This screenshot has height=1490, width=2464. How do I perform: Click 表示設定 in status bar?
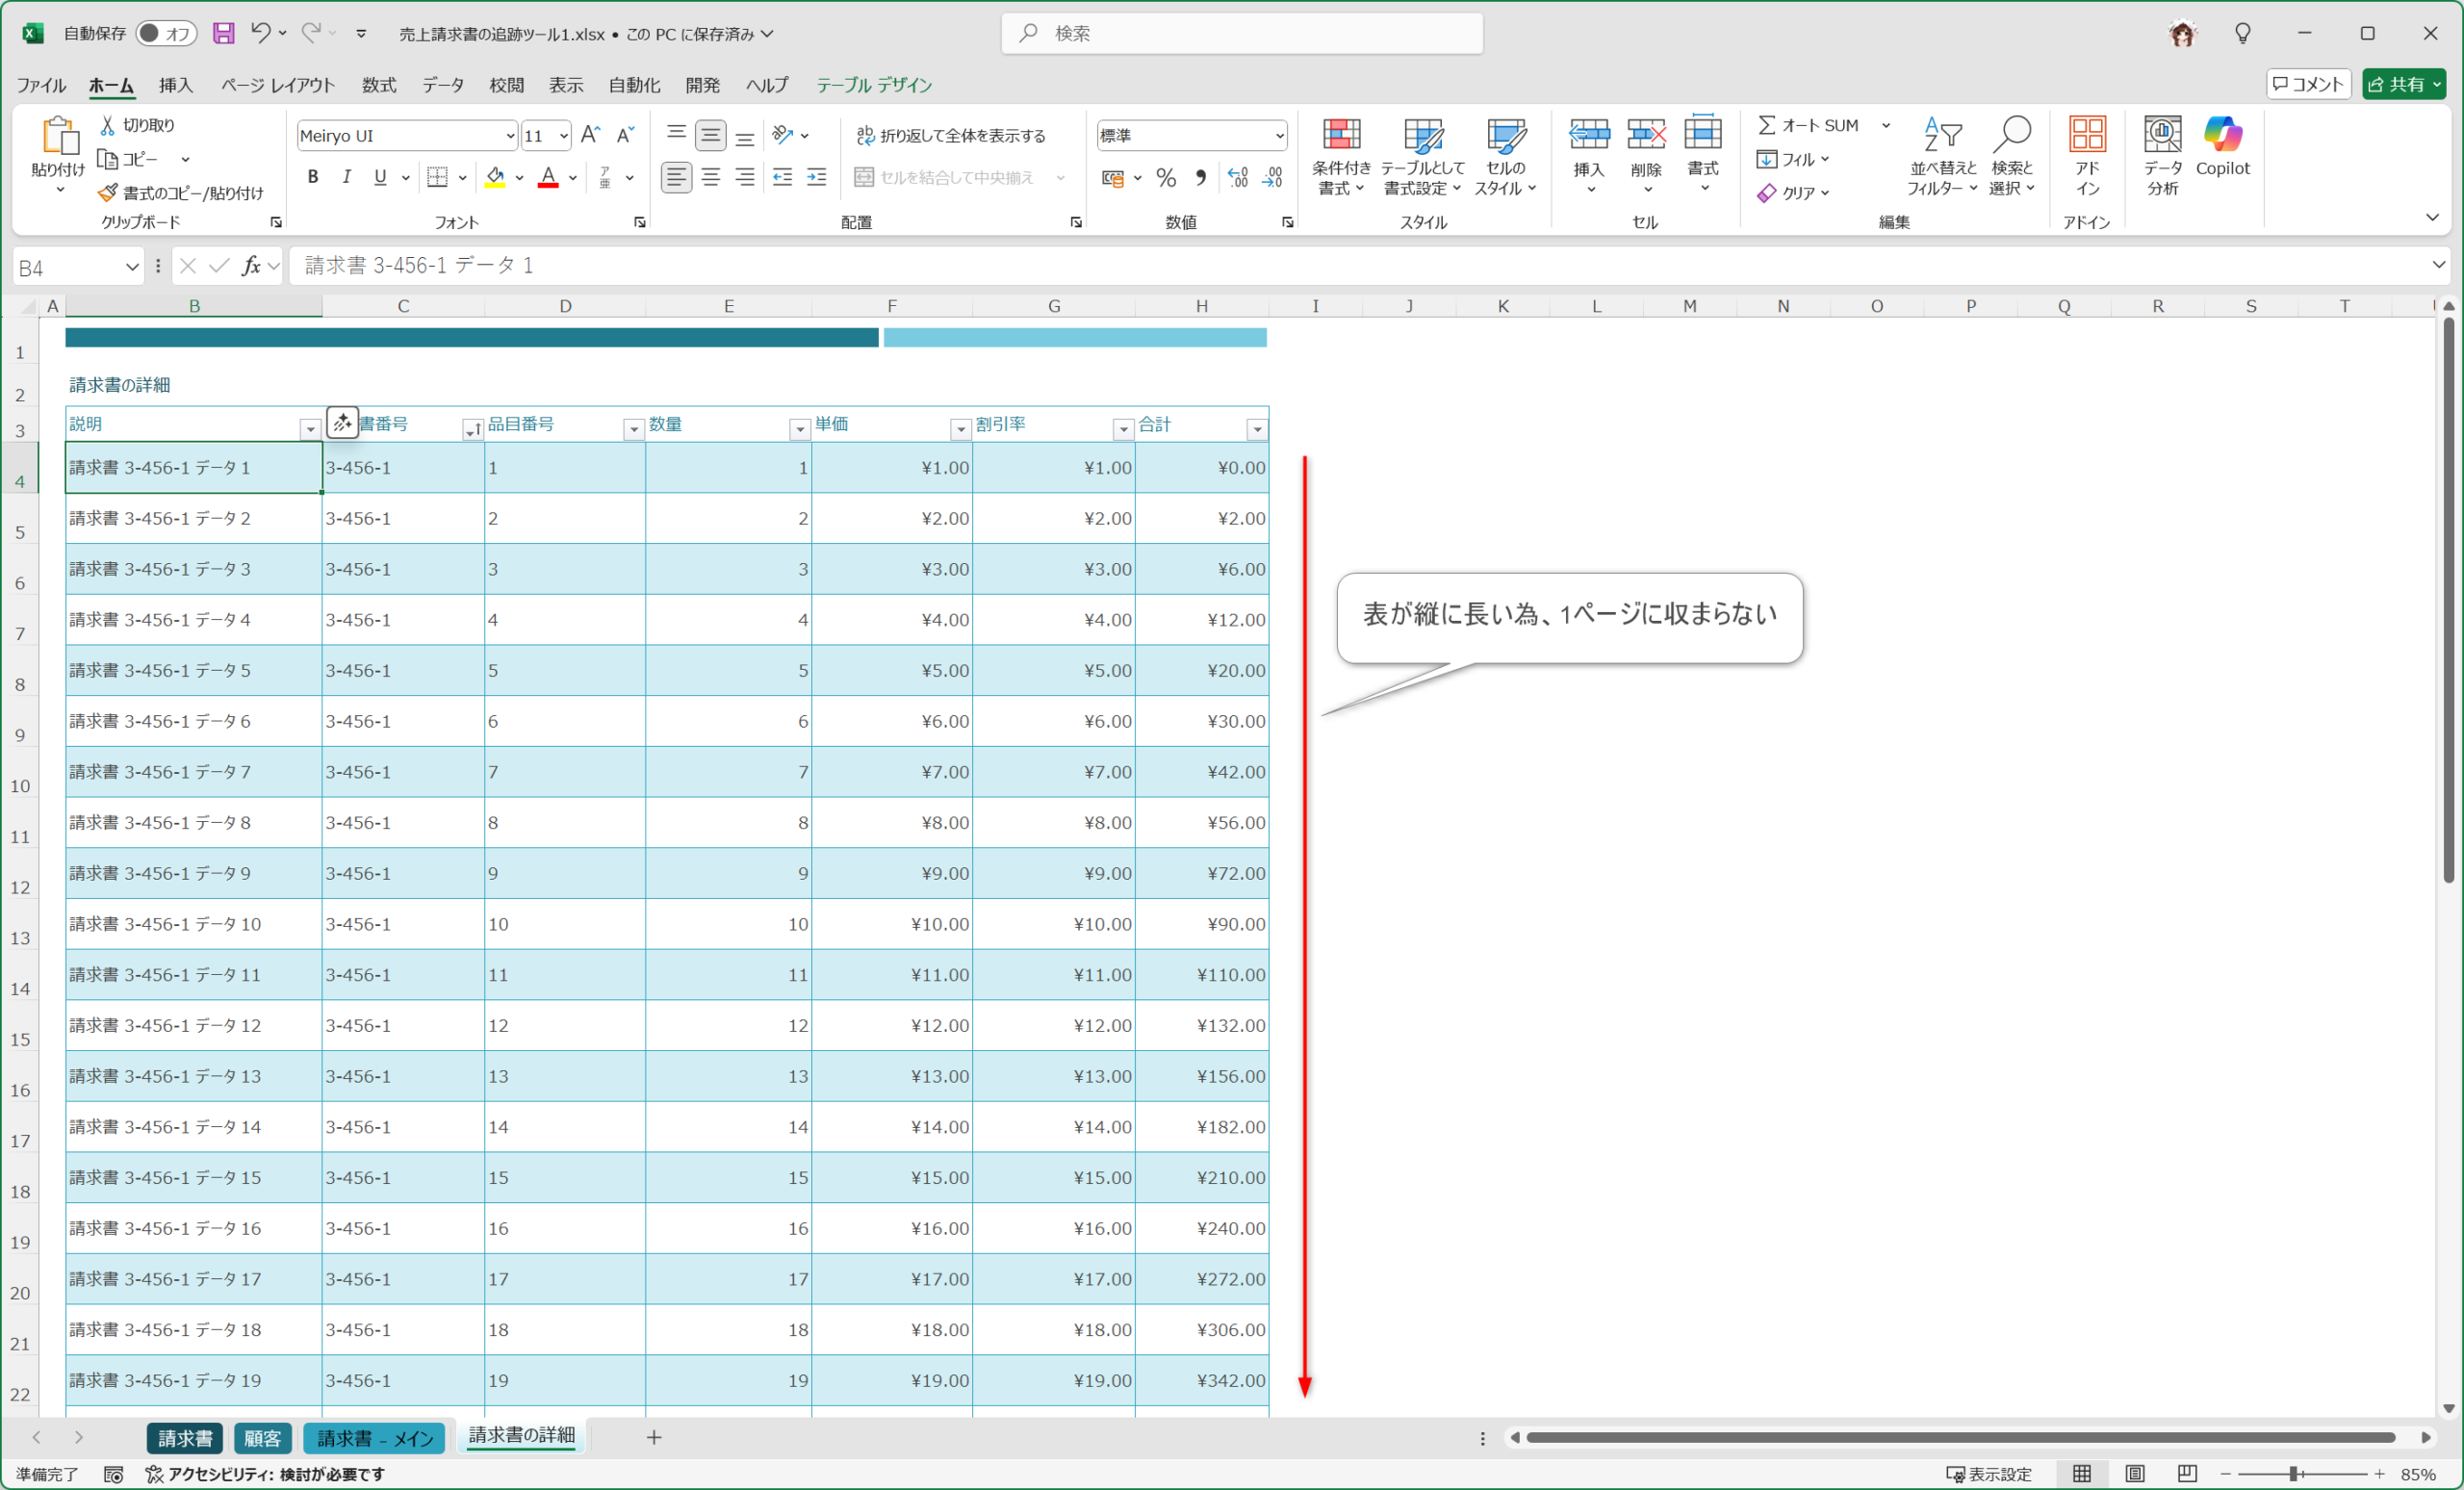coord(1989,1474)
